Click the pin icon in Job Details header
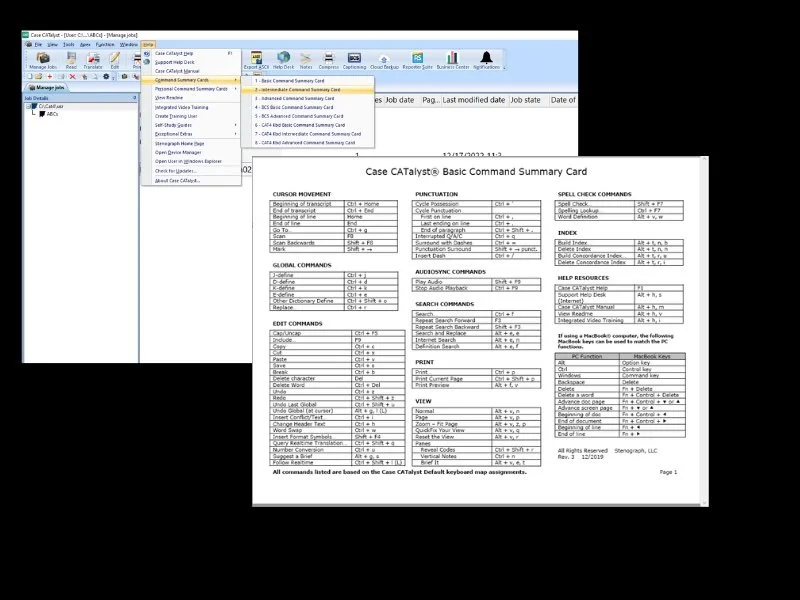 coord(135,98)
